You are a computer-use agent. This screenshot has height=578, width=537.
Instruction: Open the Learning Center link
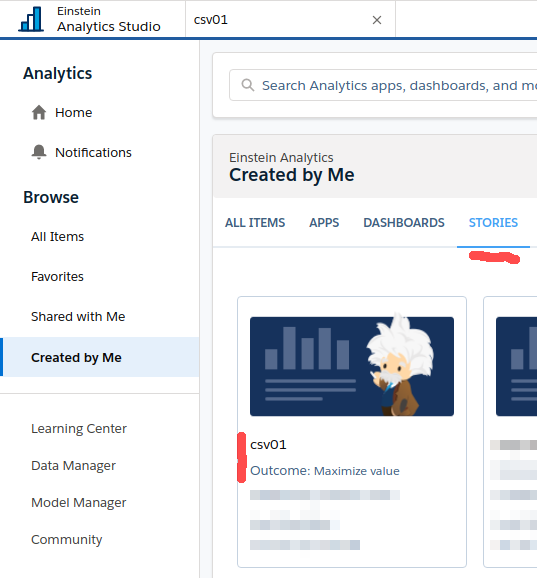[79, 428]
